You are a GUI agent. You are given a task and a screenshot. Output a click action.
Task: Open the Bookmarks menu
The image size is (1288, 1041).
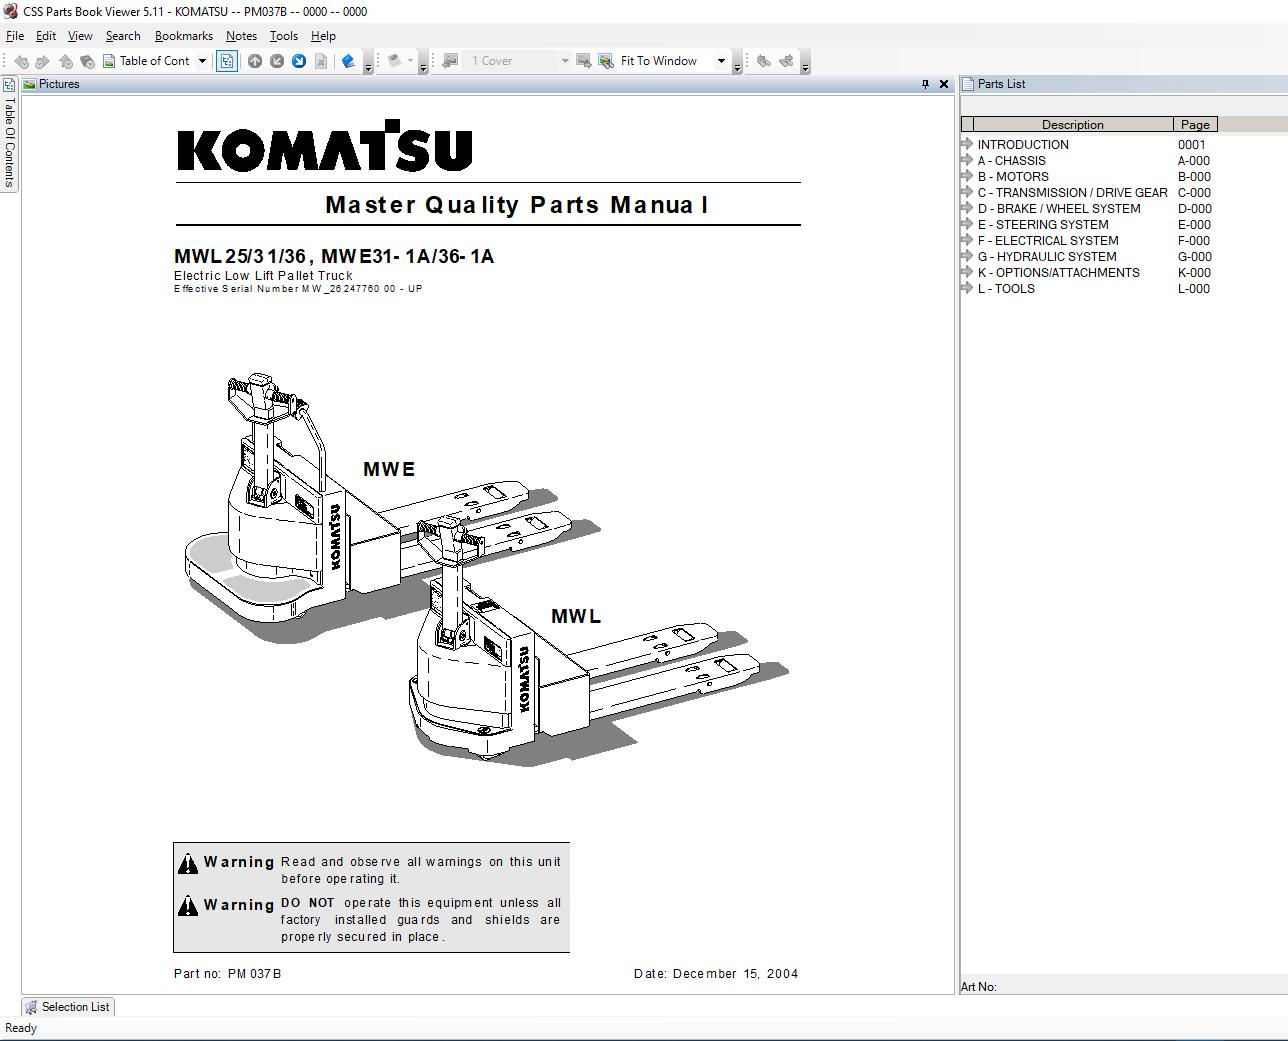(x=184, y=36)
